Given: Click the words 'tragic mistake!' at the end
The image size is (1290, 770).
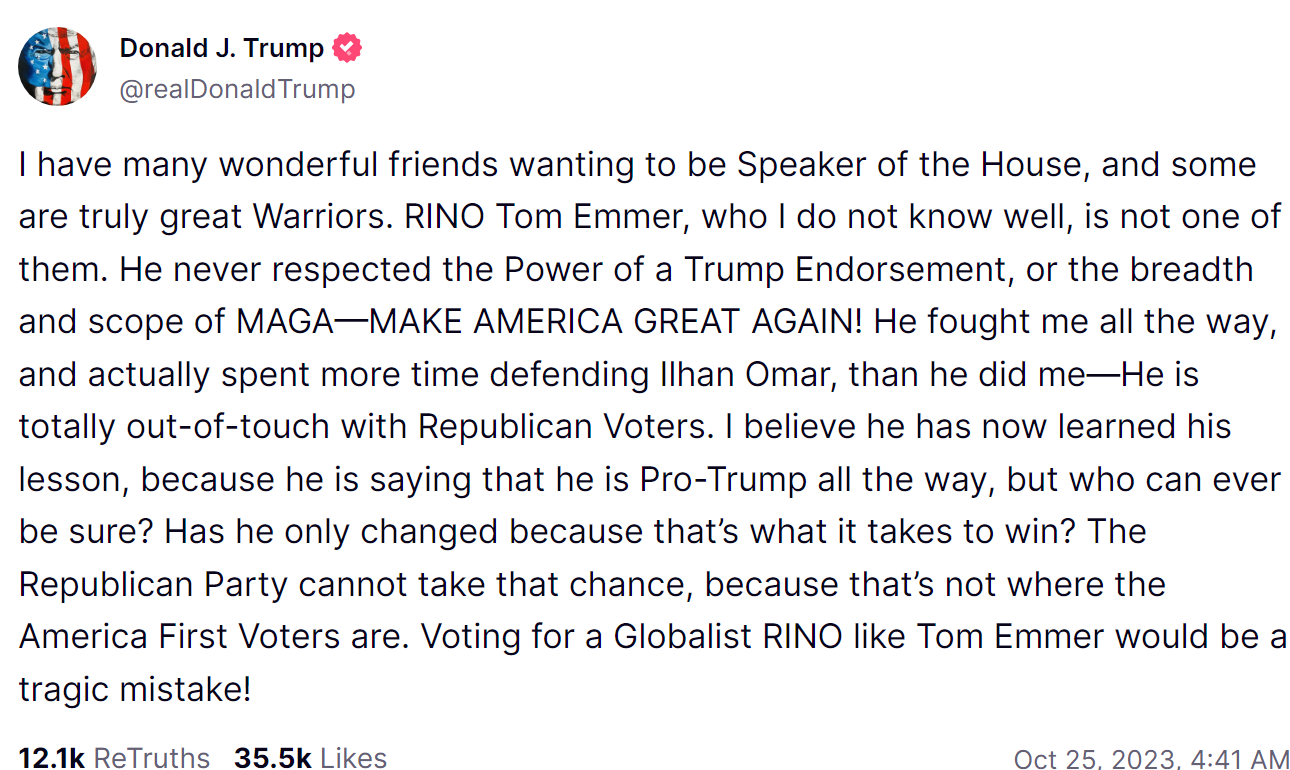Looking at the screenshot, I should coord(135,688).
